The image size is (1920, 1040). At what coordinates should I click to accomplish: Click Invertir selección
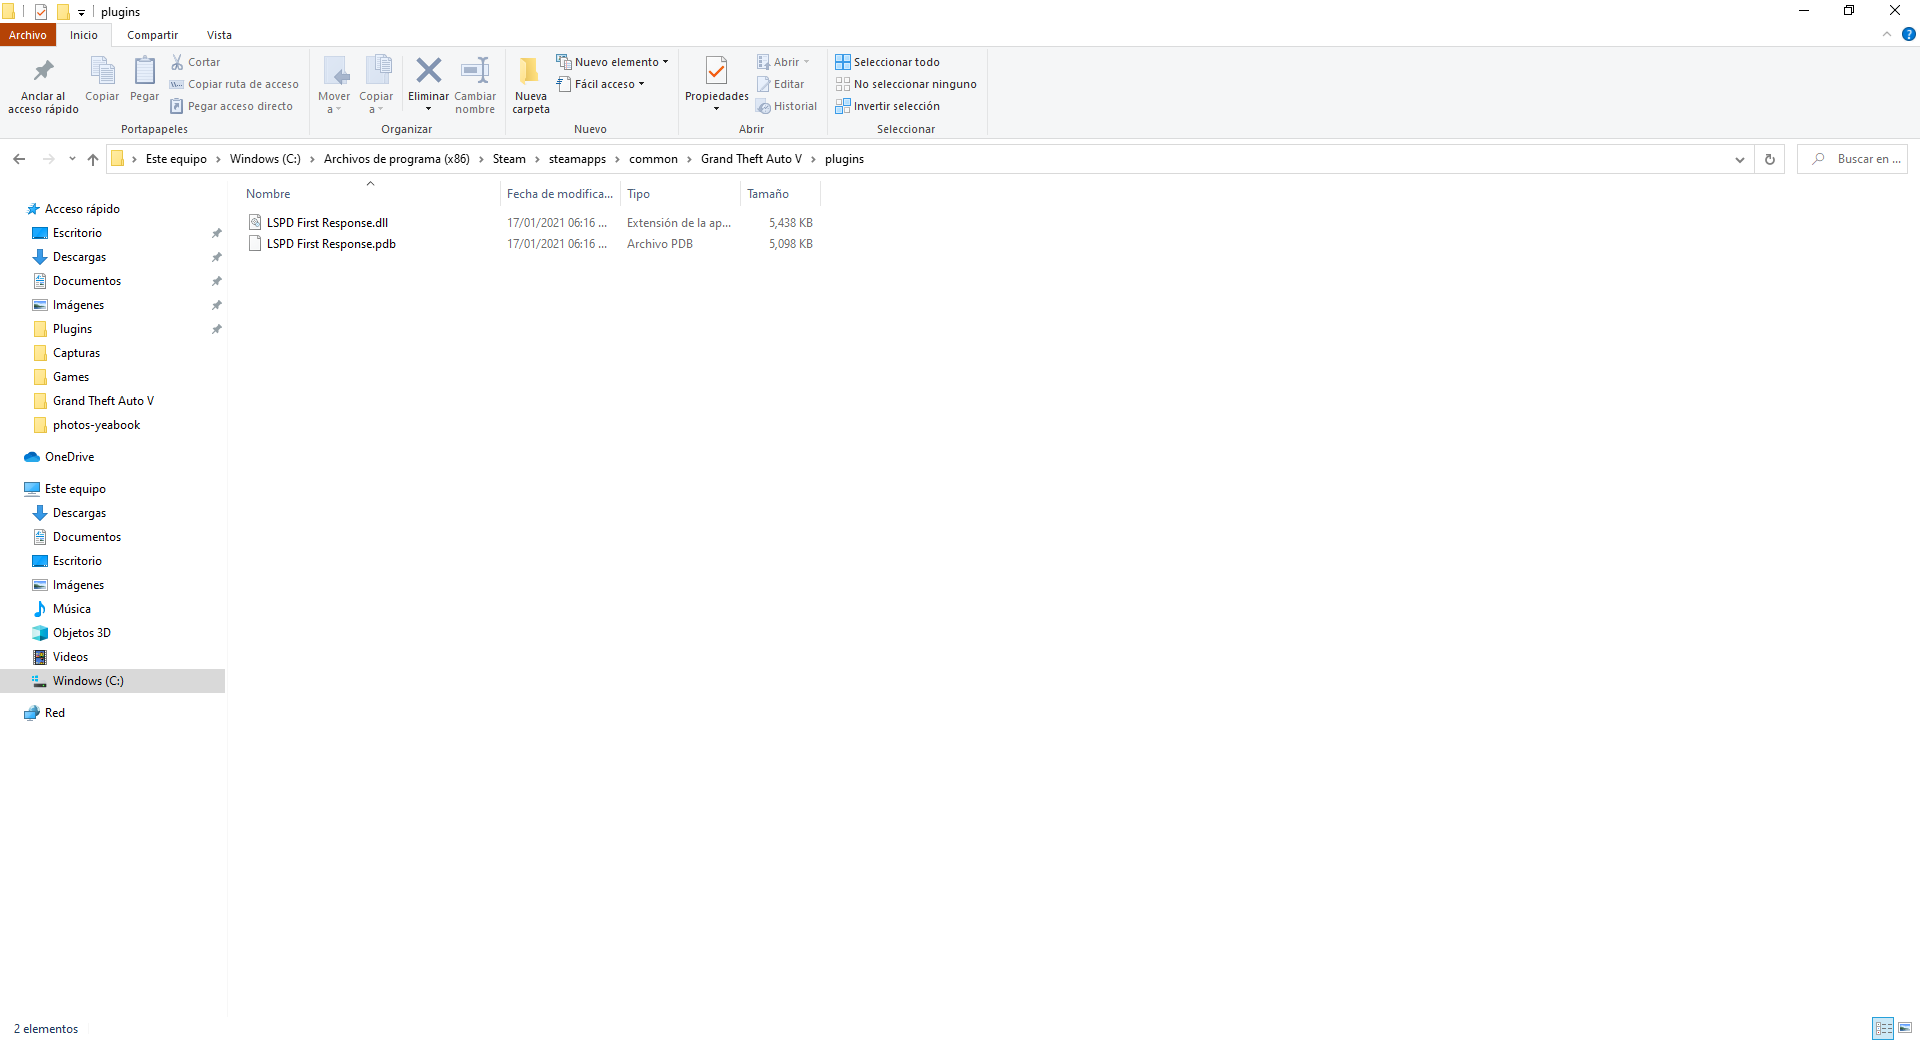point(888,106)
